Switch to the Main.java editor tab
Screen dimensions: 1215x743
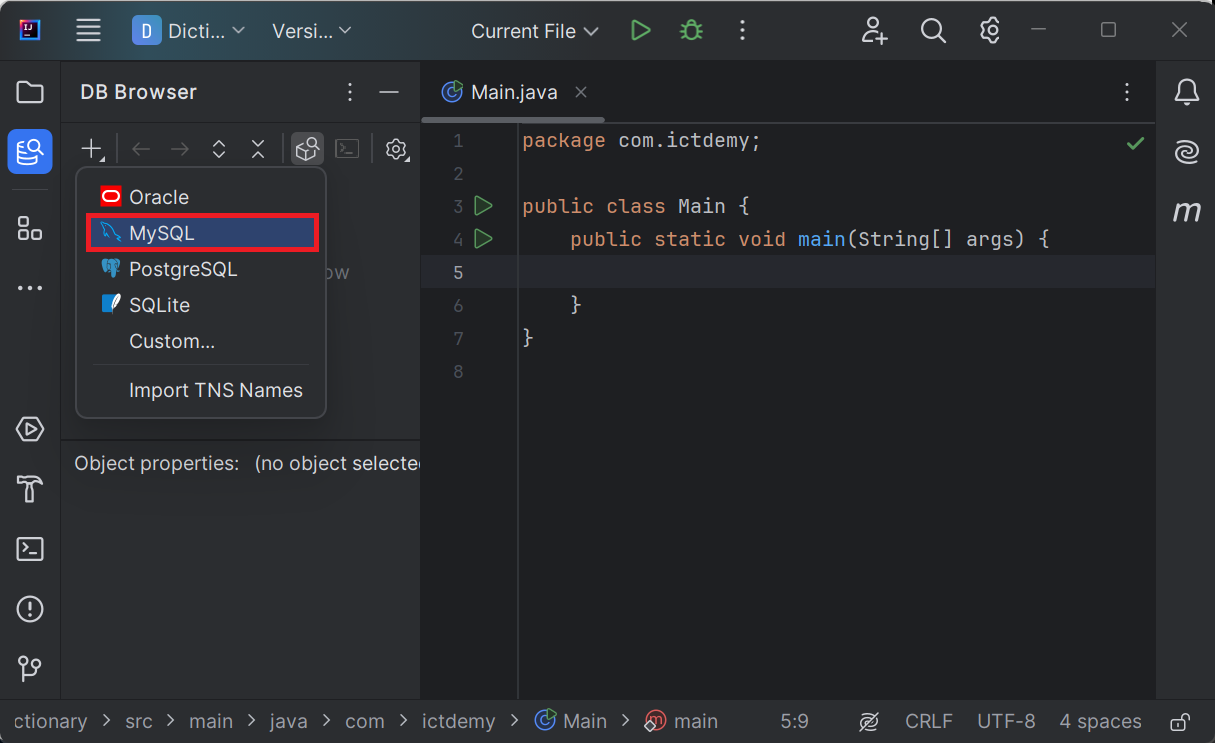(x=514, y=92)
